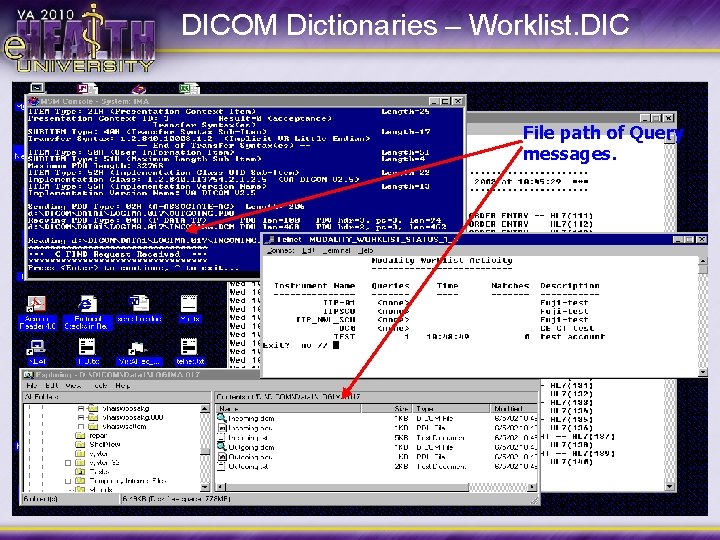Open the computer-monitor shortcut in bottom desktop row
Viewport: 720px width, 540px height.
37,352
